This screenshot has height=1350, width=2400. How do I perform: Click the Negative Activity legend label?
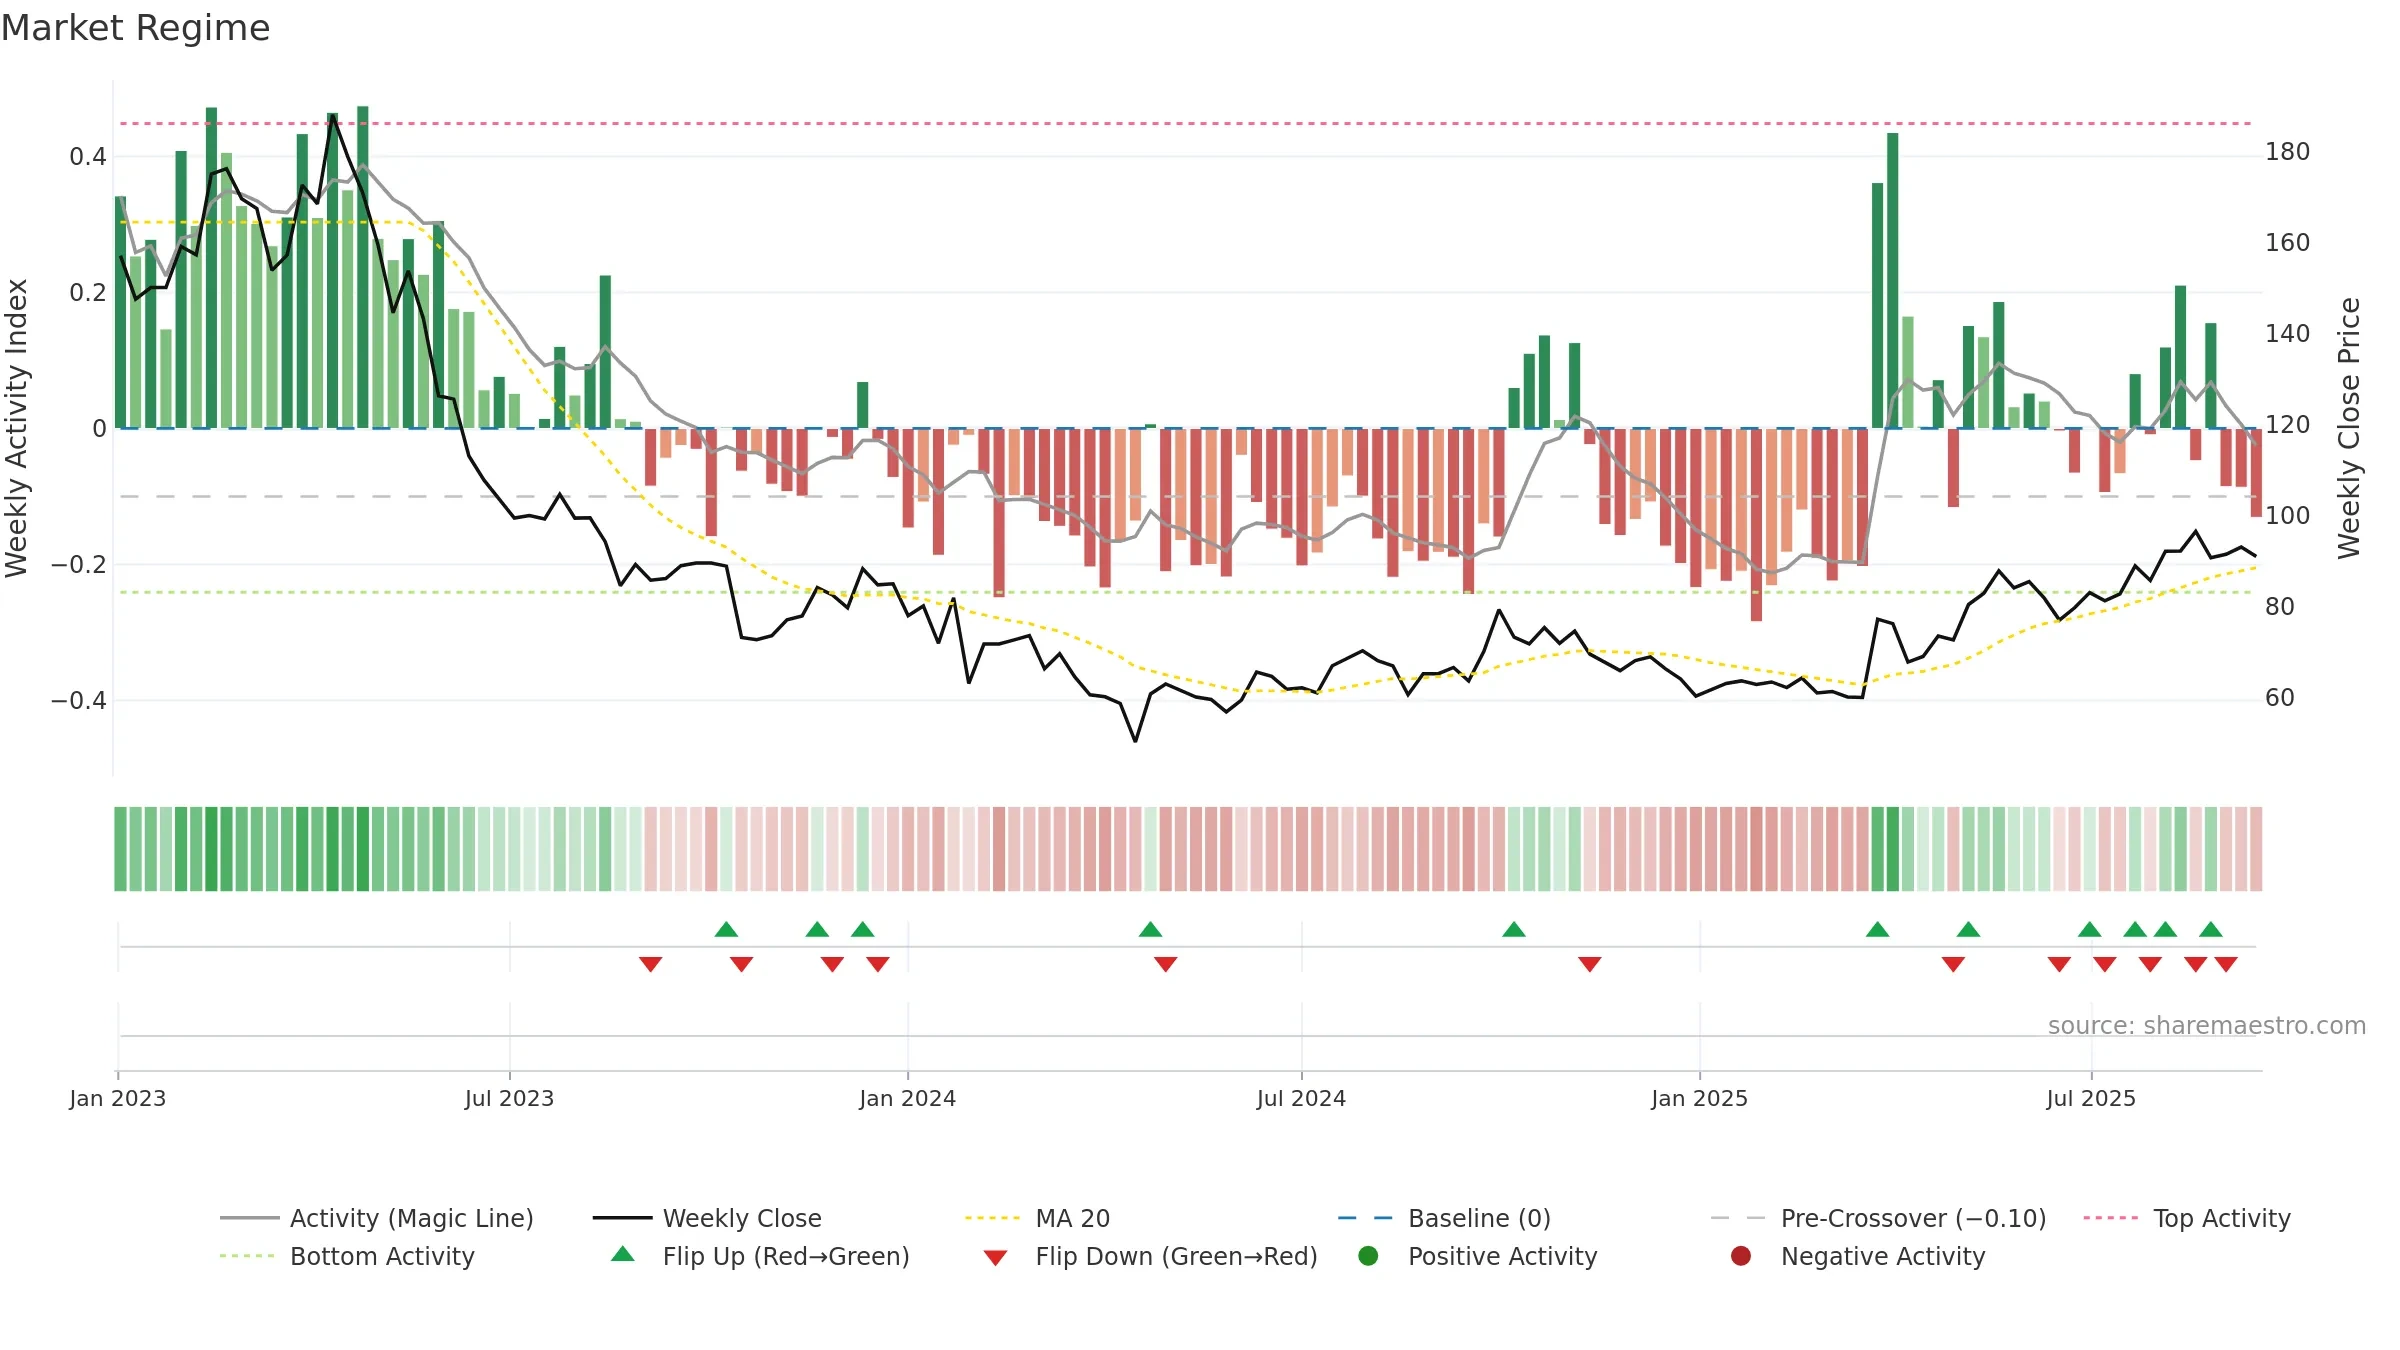pyautogui.click(x=1882, y=1256)
